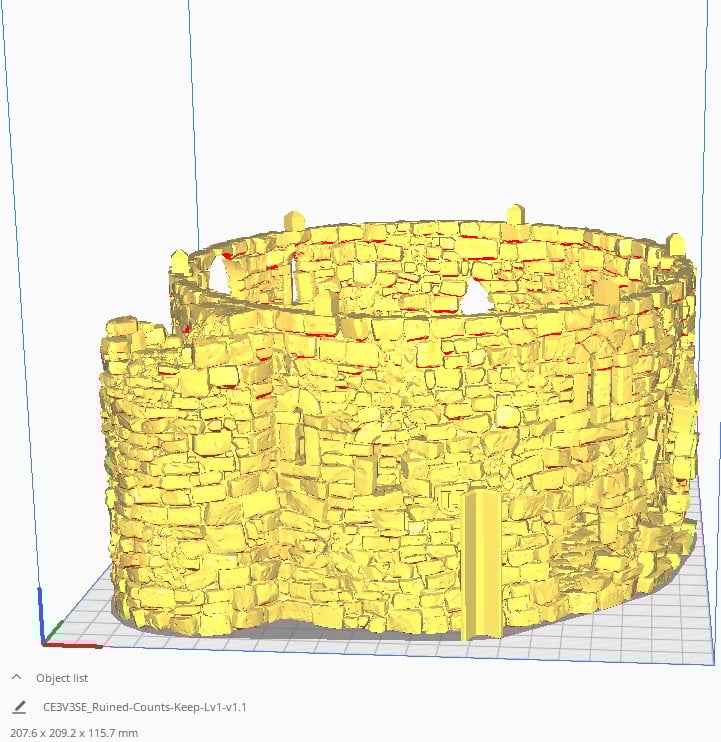The image size is (721, 742).
Task: Click the pointed merlon at top center-right
Action: pos(515,214)
